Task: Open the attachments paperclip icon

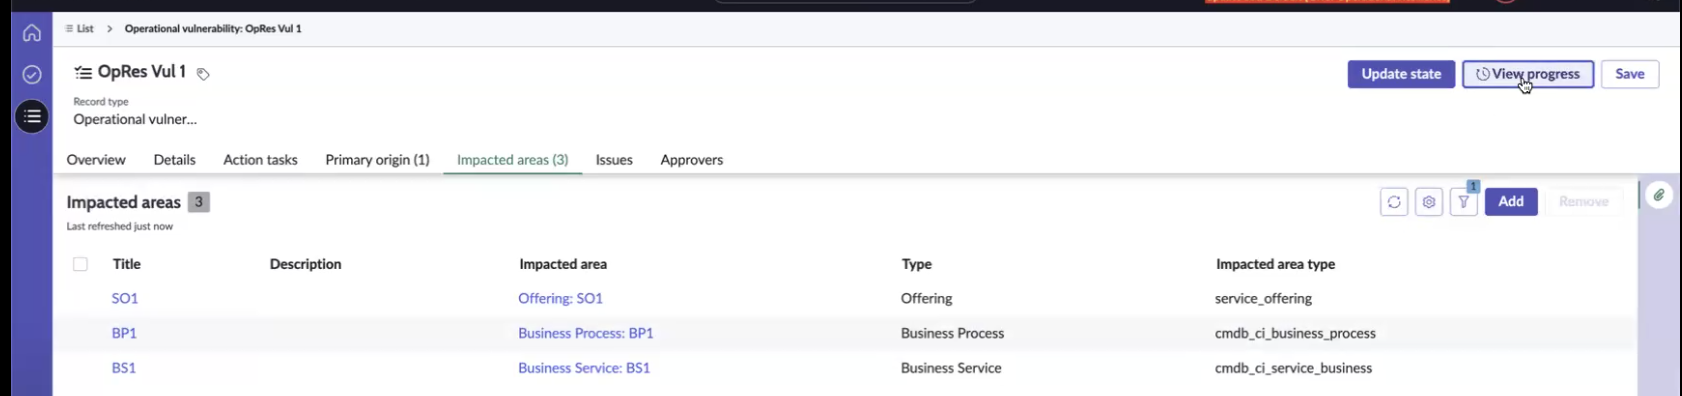Action: point(1659,195)
